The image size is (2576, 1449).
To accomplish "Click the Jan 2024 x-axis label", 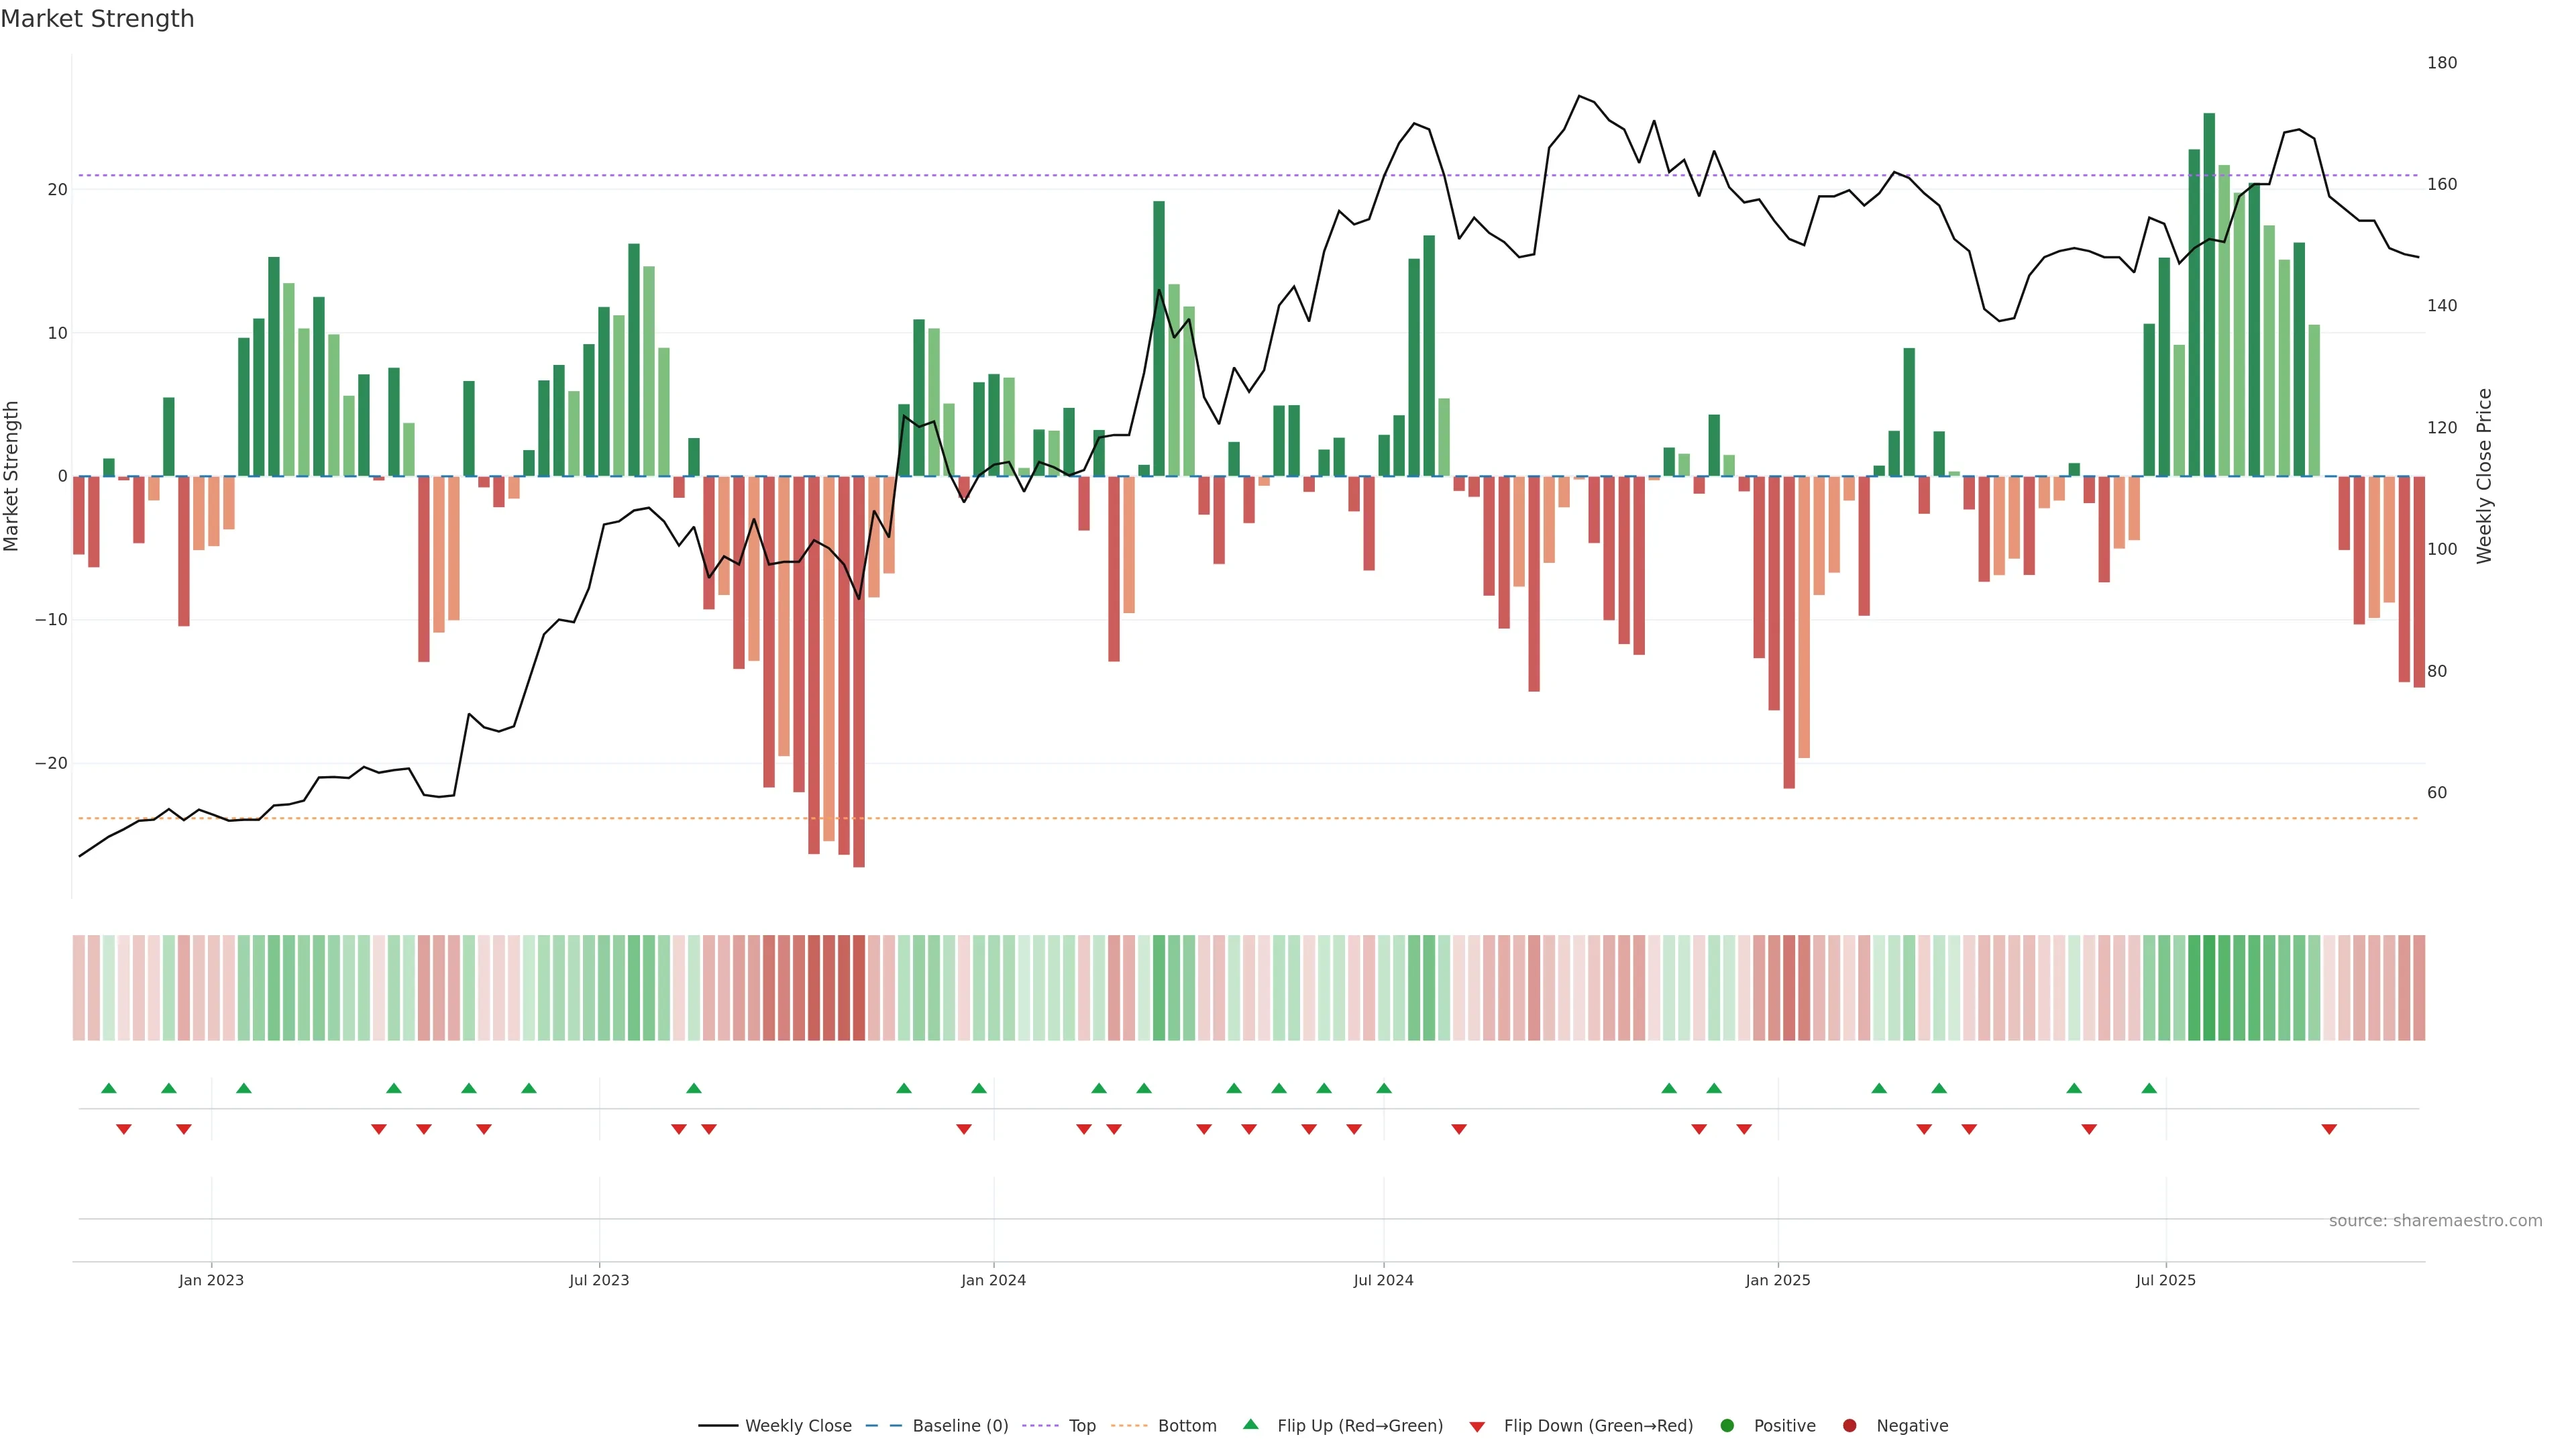I will (993, 1280).
